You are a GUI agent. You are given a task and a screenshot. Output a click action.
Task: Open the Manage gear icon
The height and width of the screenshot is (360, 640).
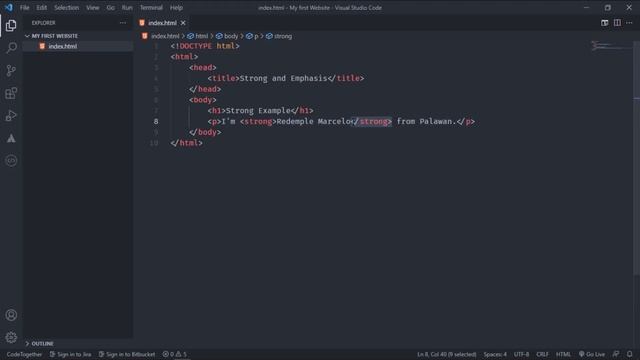pyautogui.click(x=11, y=337)
